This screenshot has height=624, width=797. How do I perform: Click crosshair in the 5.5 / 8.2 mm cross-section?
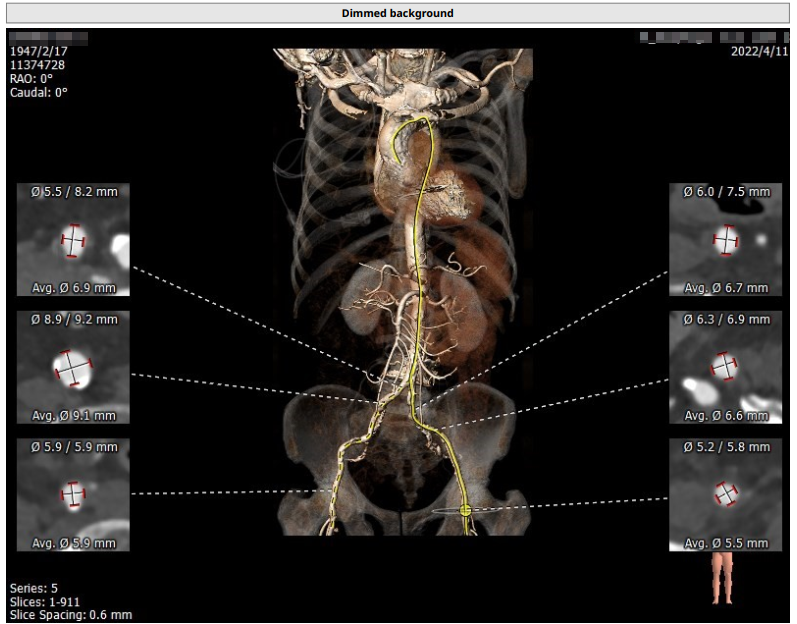pyautogui.click(x=73, y=241)
